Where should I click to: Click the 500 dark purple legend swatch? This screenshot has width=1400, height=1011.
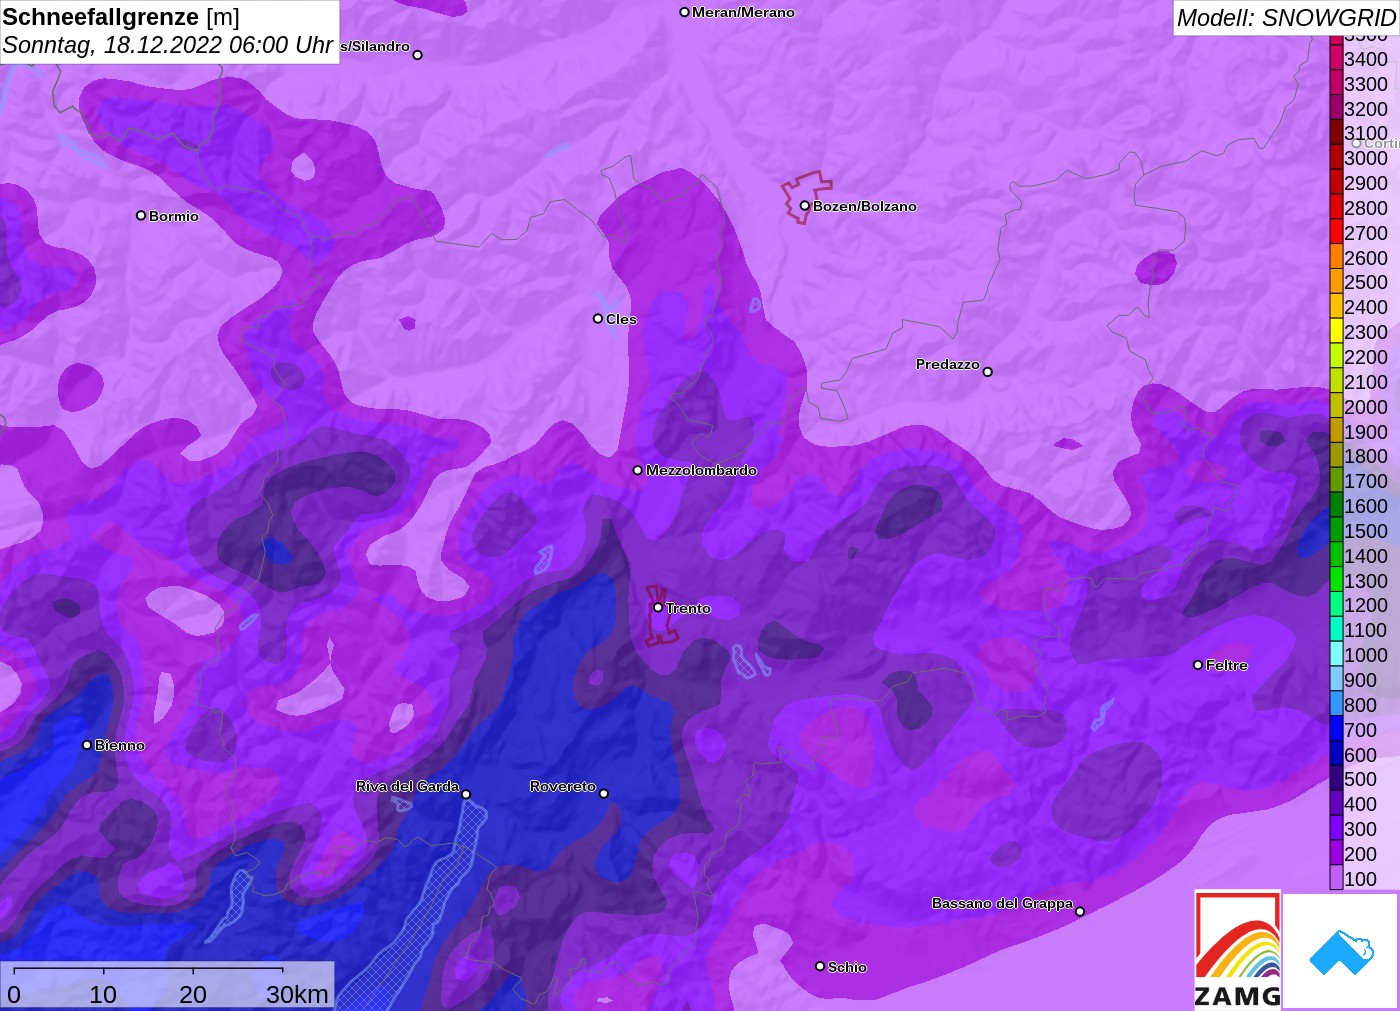(1336, 779)
